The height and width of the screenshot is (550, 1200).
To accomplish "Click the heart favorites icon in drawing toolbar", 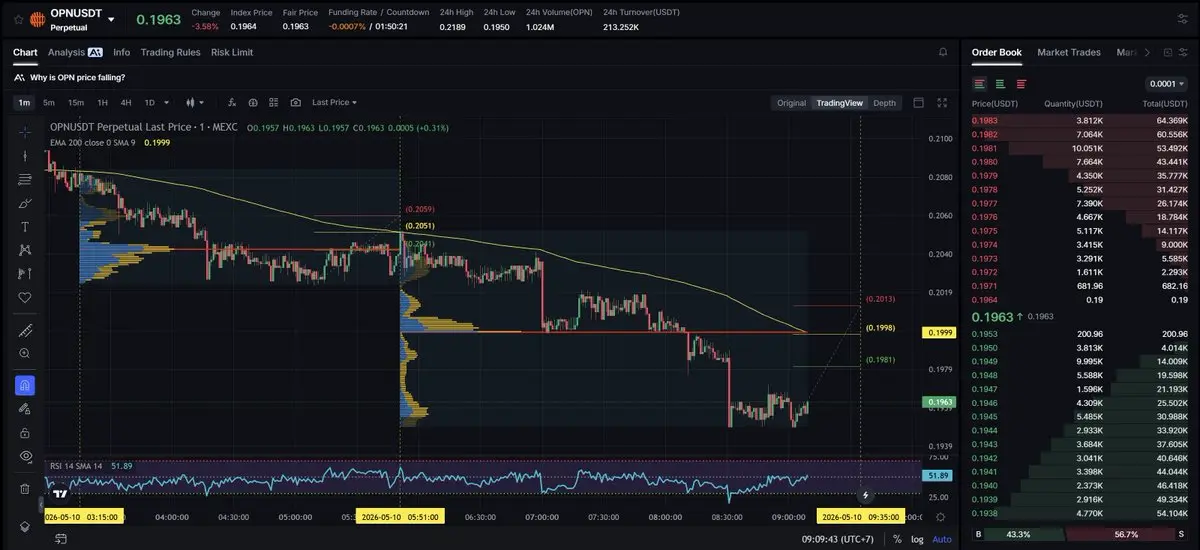I will pos(25,298).
